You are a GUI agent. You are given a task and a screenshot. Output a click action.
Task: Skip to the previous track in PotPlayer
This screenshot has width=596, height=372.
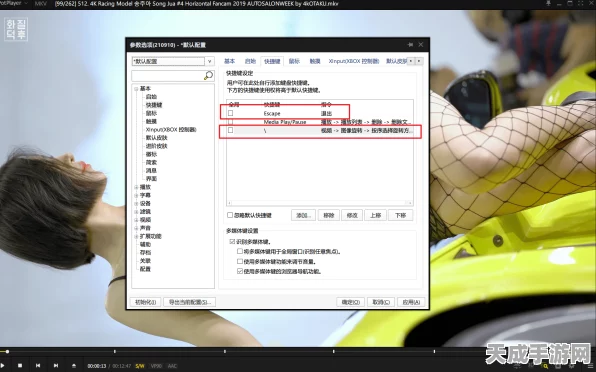[x=38, y=366]
